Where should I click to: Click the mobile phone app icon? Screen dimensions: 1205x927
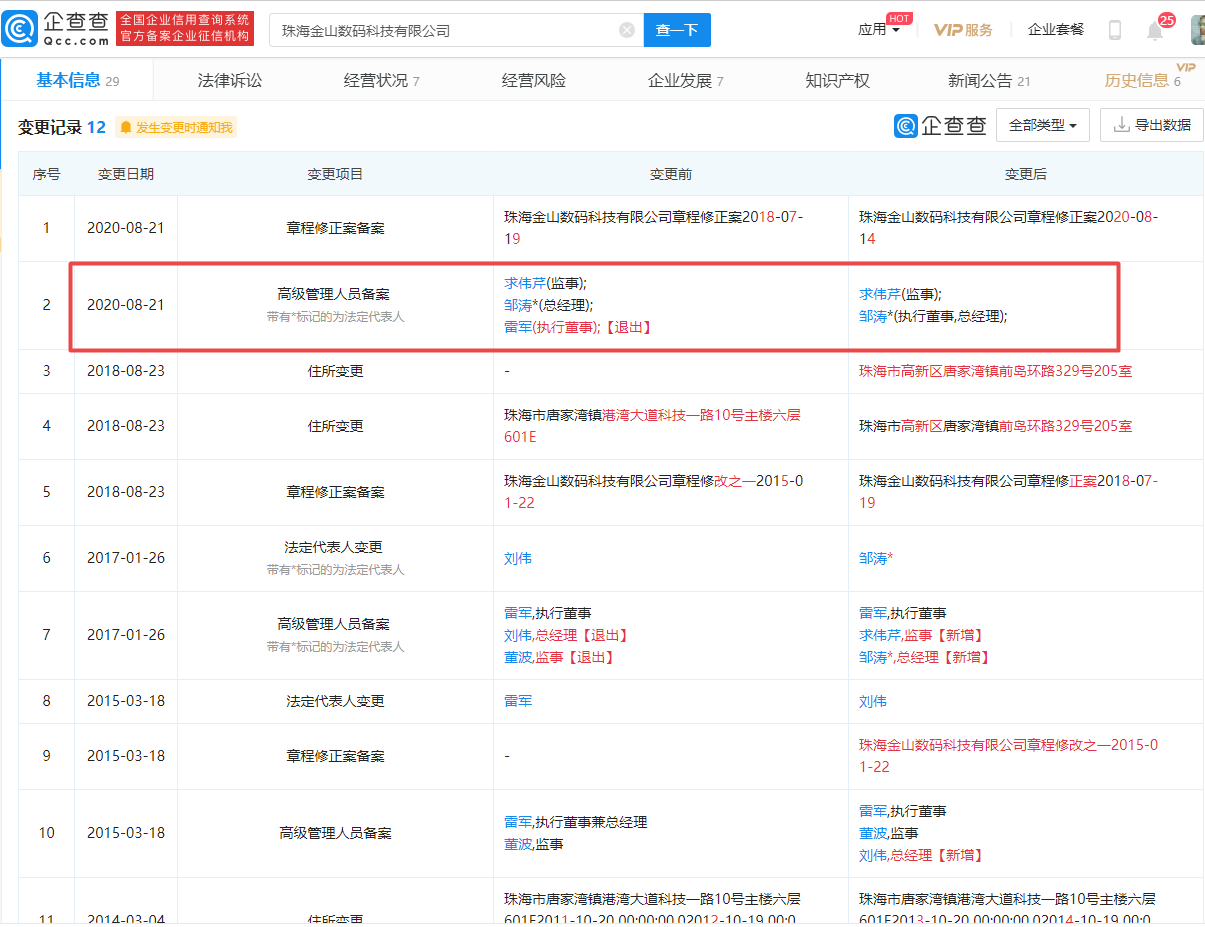click(1114, 29)
